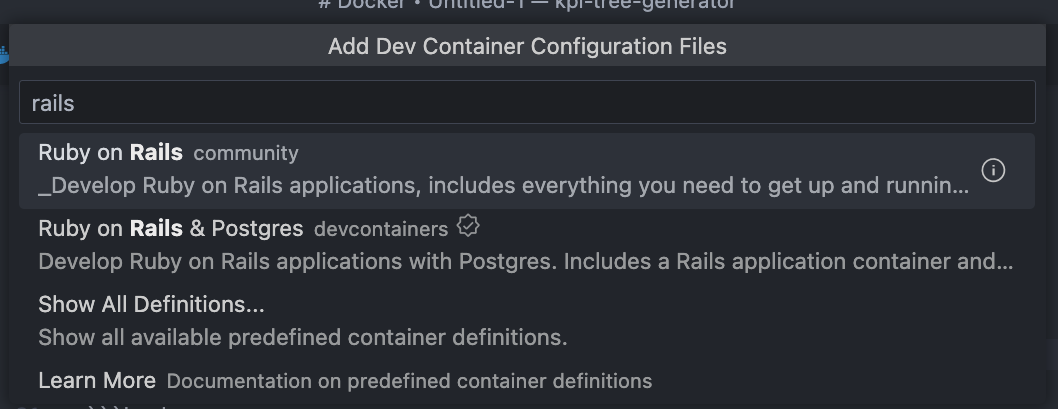Click the empty area right of "rails" query
Screen dimensions: 1058x409
coord(600,103)
